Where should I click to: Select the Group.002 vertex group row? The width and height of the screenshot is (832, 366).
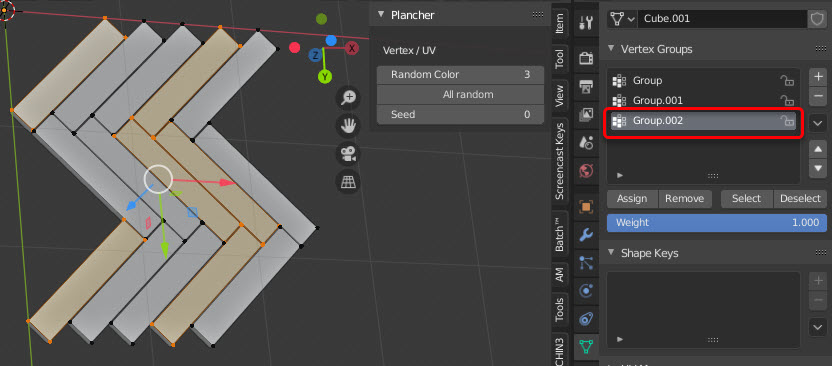tap(704, 121)
